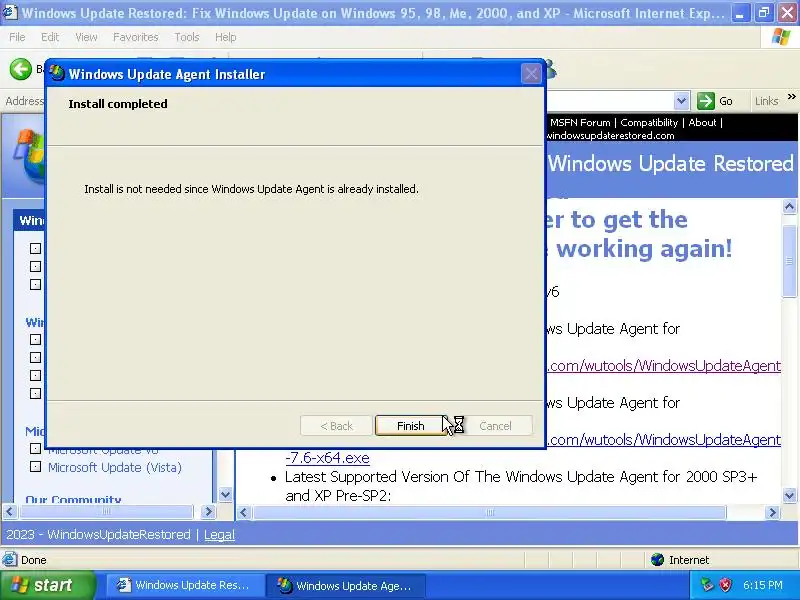Click the main page vertical scrollbar up arrow

(x=789, y=207)
